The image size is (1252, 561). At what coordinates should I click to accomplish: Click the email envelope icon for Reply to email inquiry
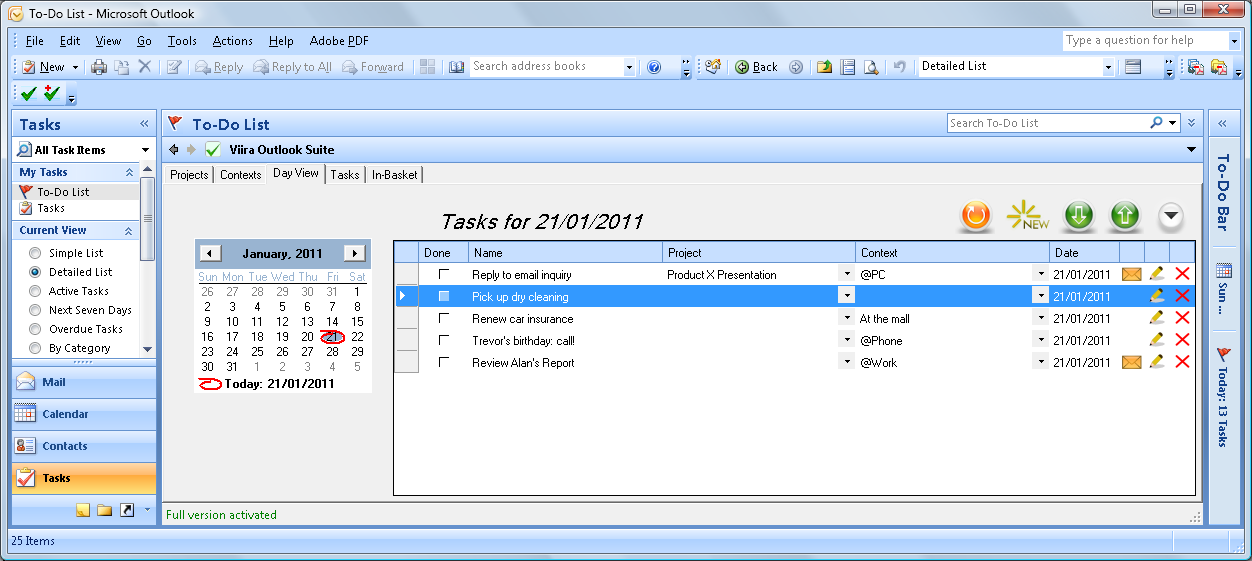click(1132, 274)
